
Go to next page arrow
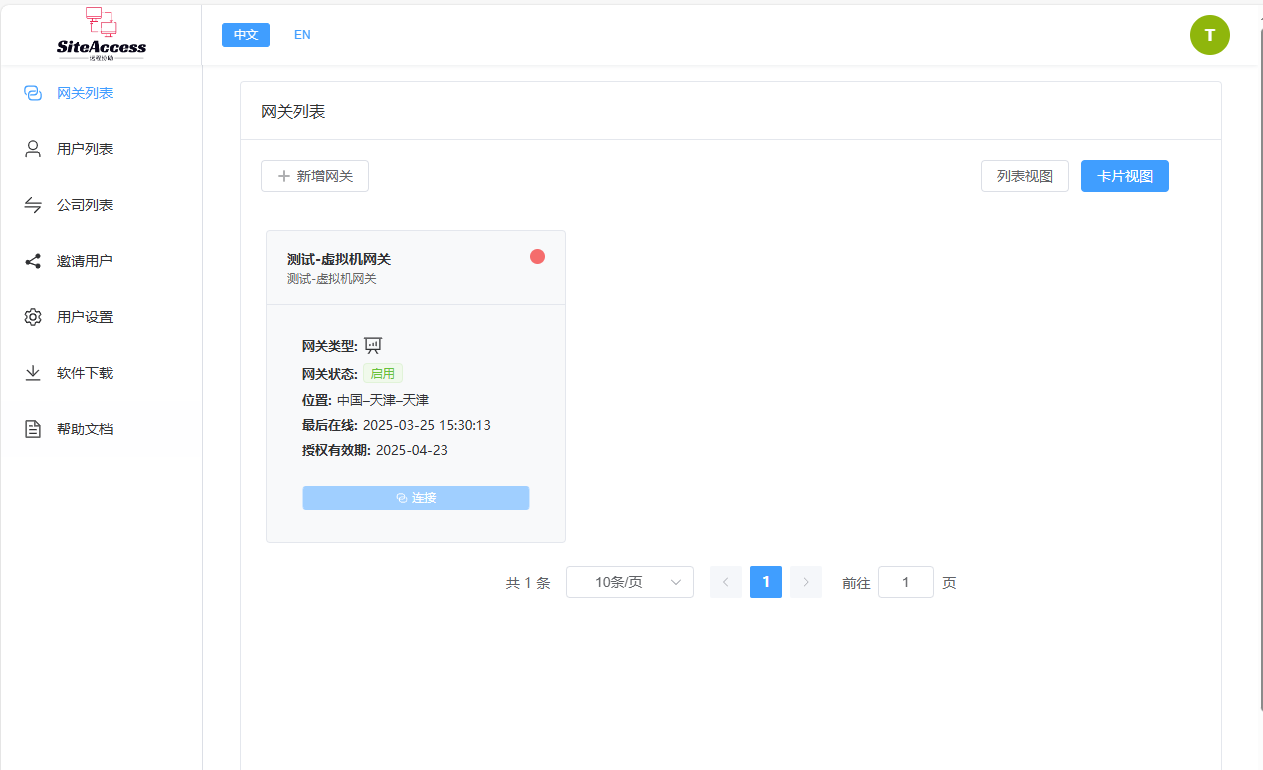[806, 582]
